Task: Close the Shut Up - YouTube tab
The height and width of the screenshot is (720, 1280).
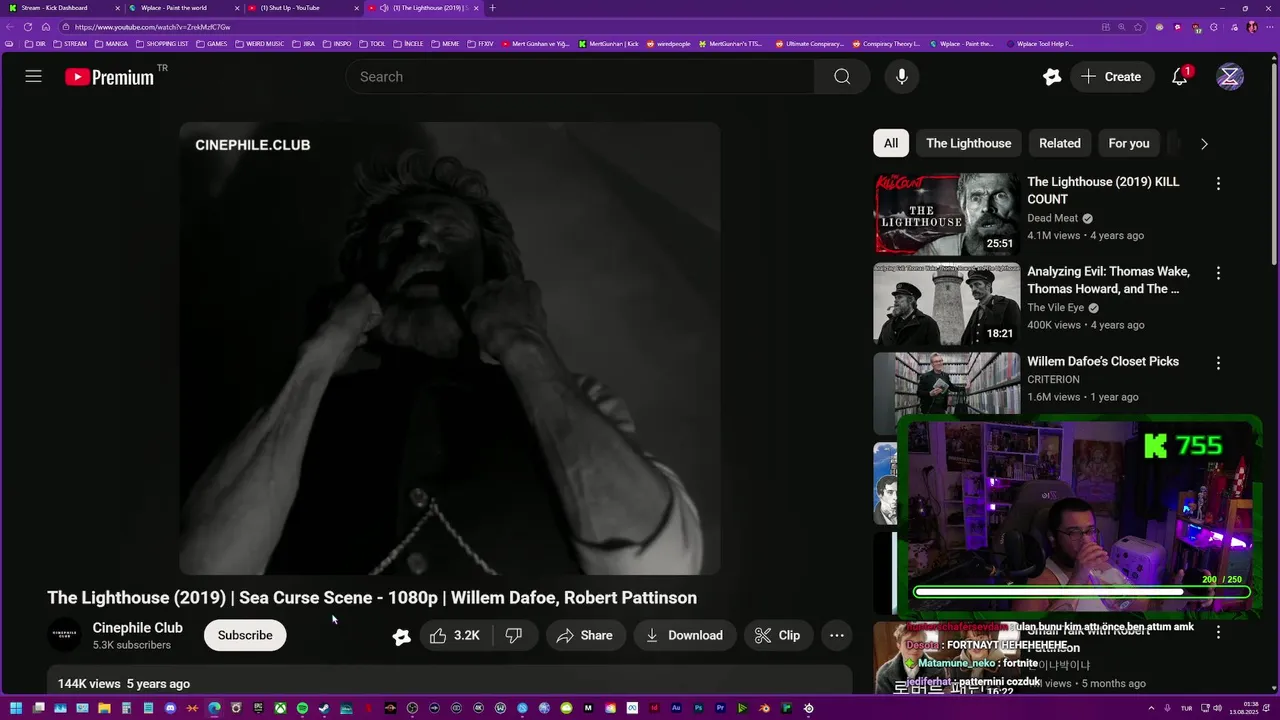Action: click(x=357, y=8)
